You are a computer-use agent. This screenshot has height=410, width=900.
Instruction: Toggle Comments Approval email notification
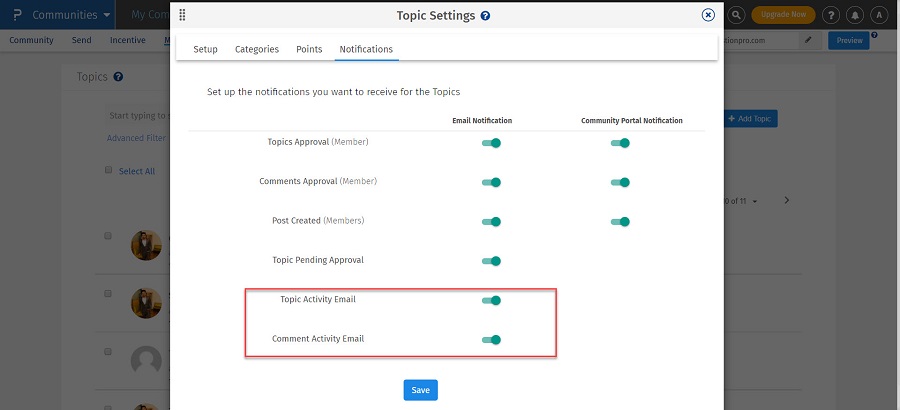click(x=491, y=182)
